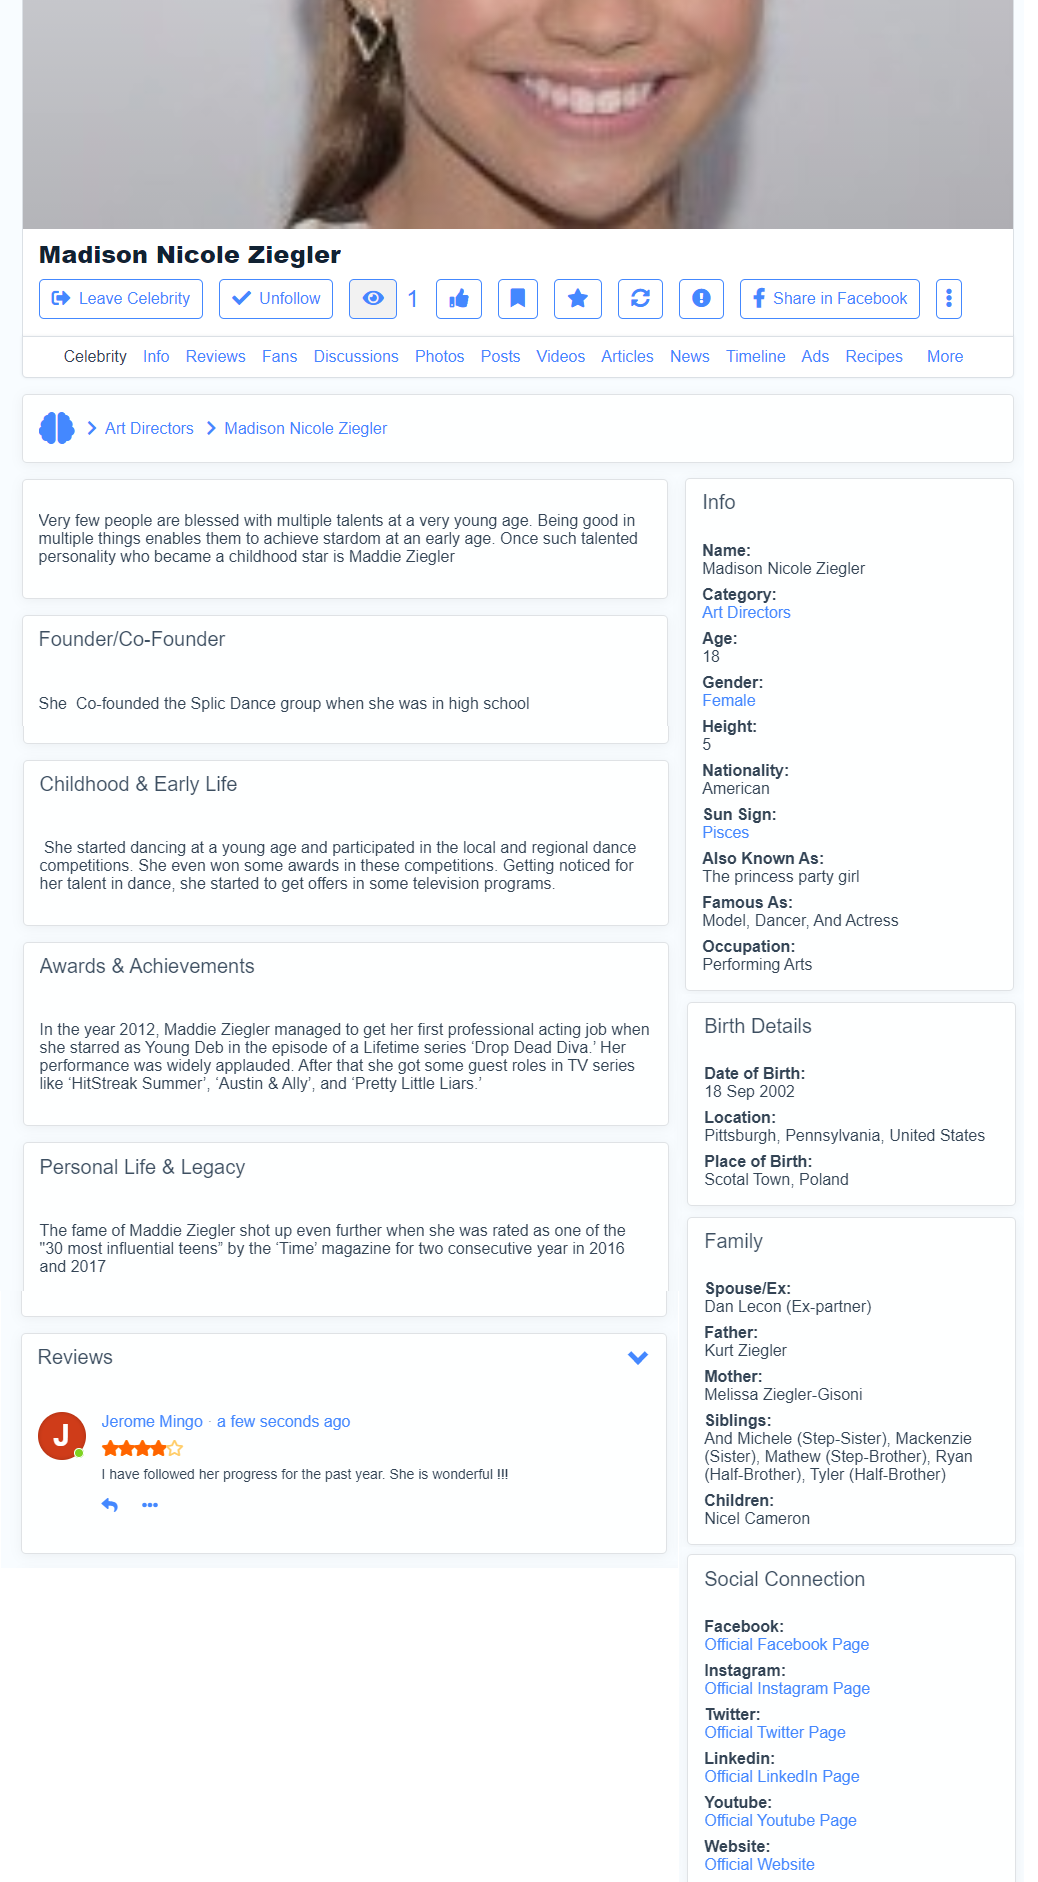Click Share in Facebook button
This screenshot has width=1038, height=1882.
pos(830,299)
